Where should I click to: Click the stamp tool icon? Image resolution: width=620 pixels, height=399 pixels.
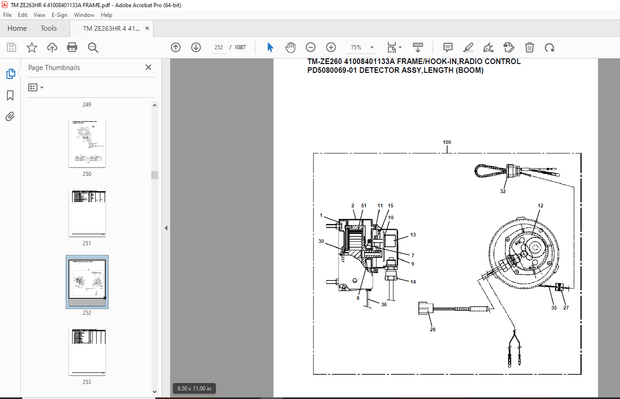point(509,47)
